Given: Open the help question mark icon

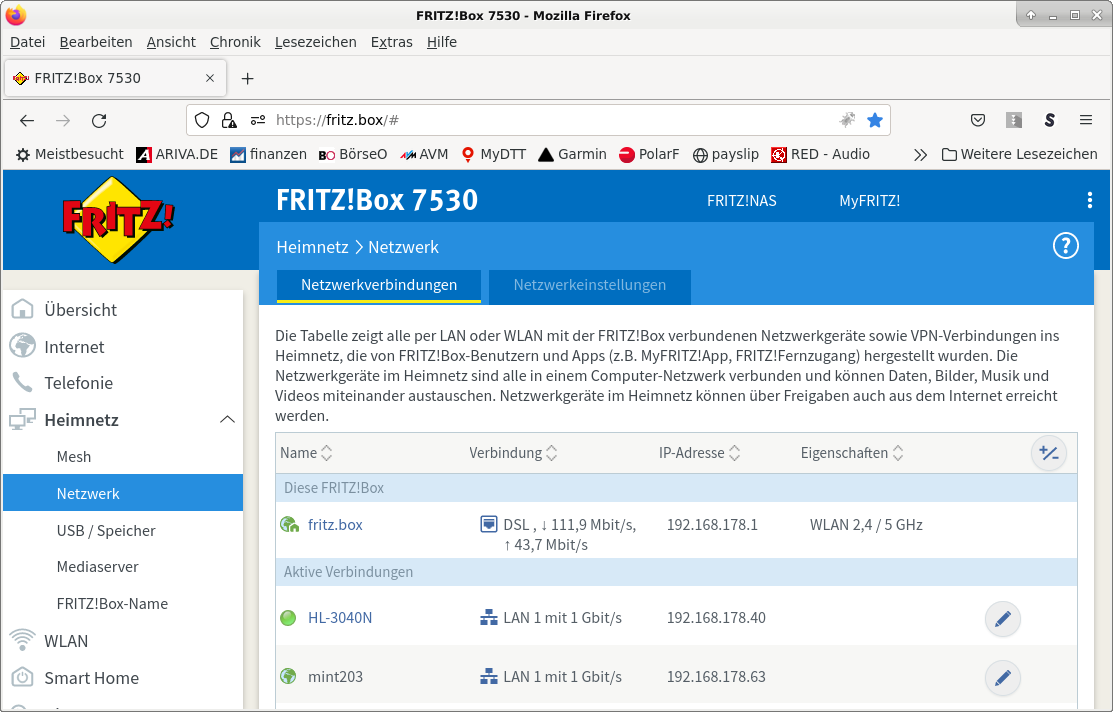Looking at the screenshot, I should (x=1065, y=246).
